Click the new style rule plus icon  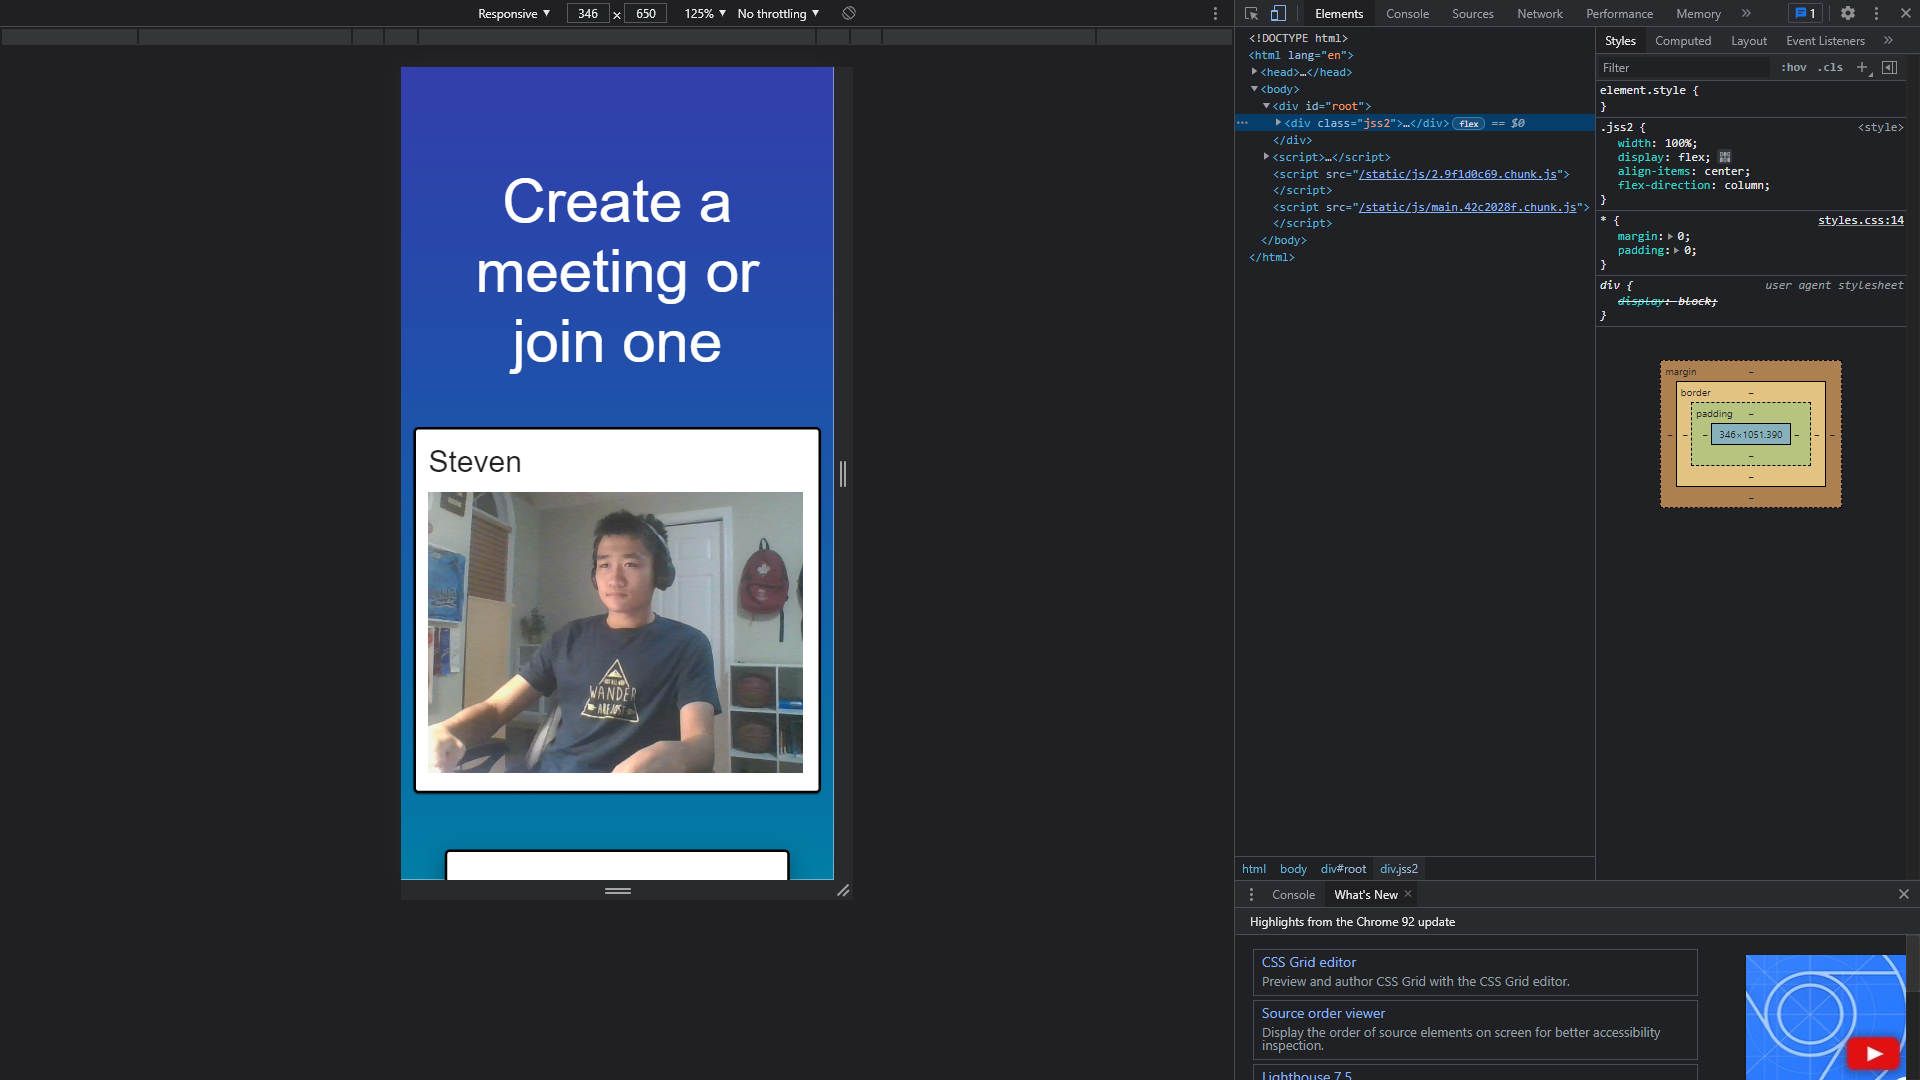pyautogui.click(x=1862, y=67)
